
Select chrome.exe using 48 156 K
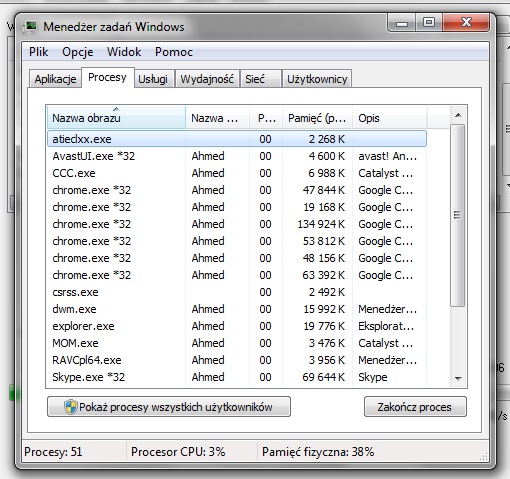coord(237,258)
